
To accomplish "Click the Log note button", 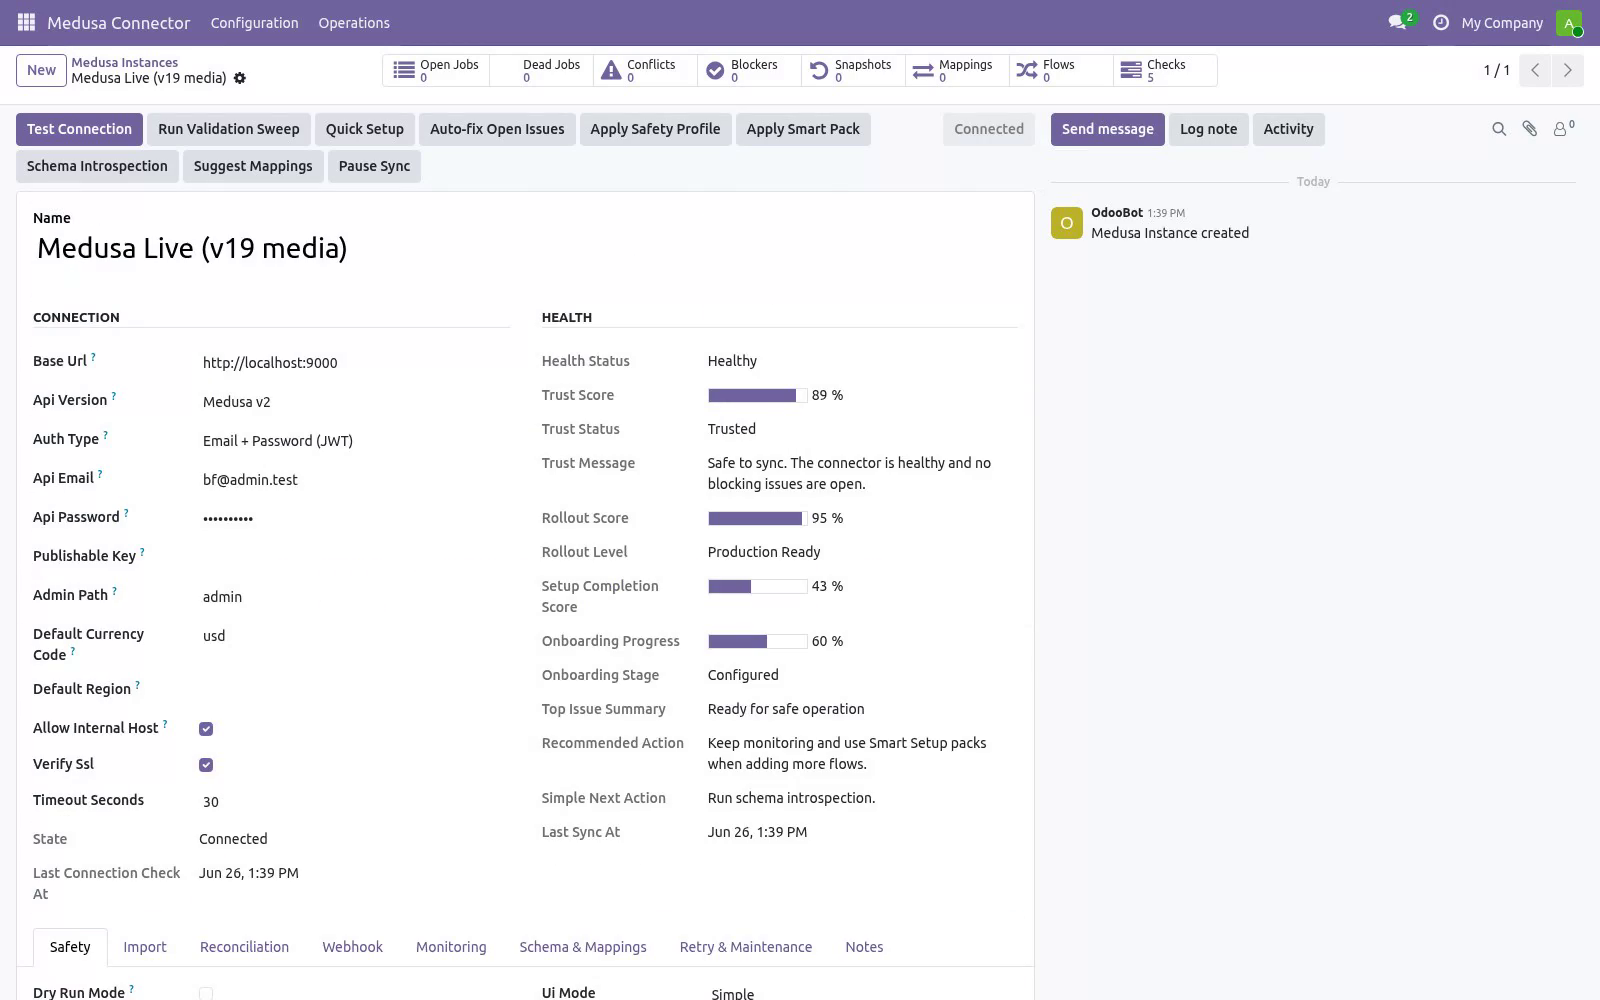I will tap(1208, 129).
